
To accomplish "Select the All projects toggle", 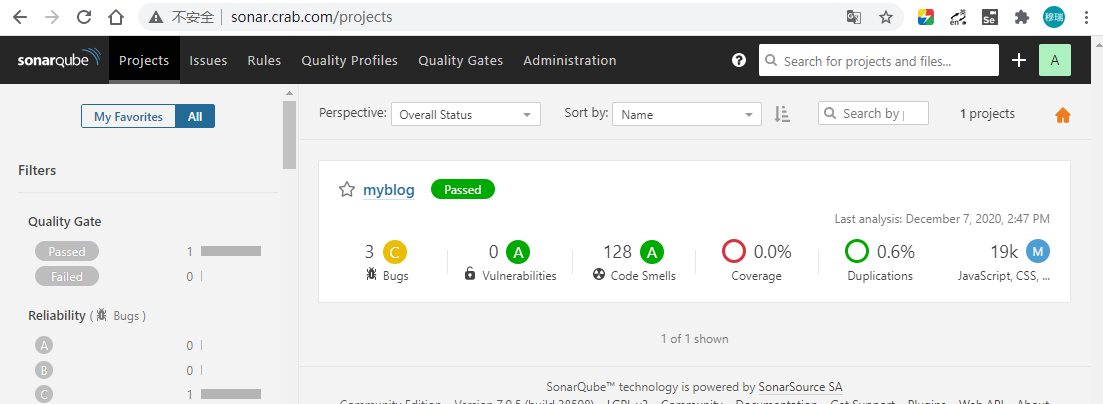I will tap(195, 117).
